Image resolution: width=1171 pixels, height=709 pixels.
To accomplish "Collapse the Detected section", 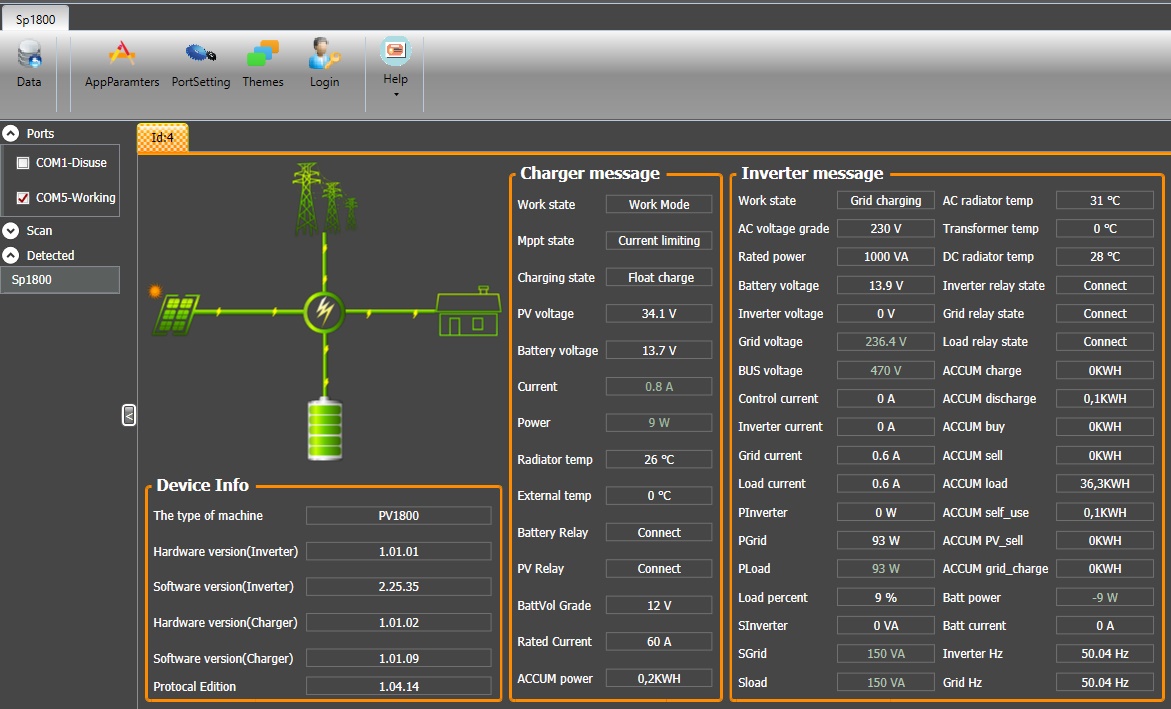I will tap(11, 255).
